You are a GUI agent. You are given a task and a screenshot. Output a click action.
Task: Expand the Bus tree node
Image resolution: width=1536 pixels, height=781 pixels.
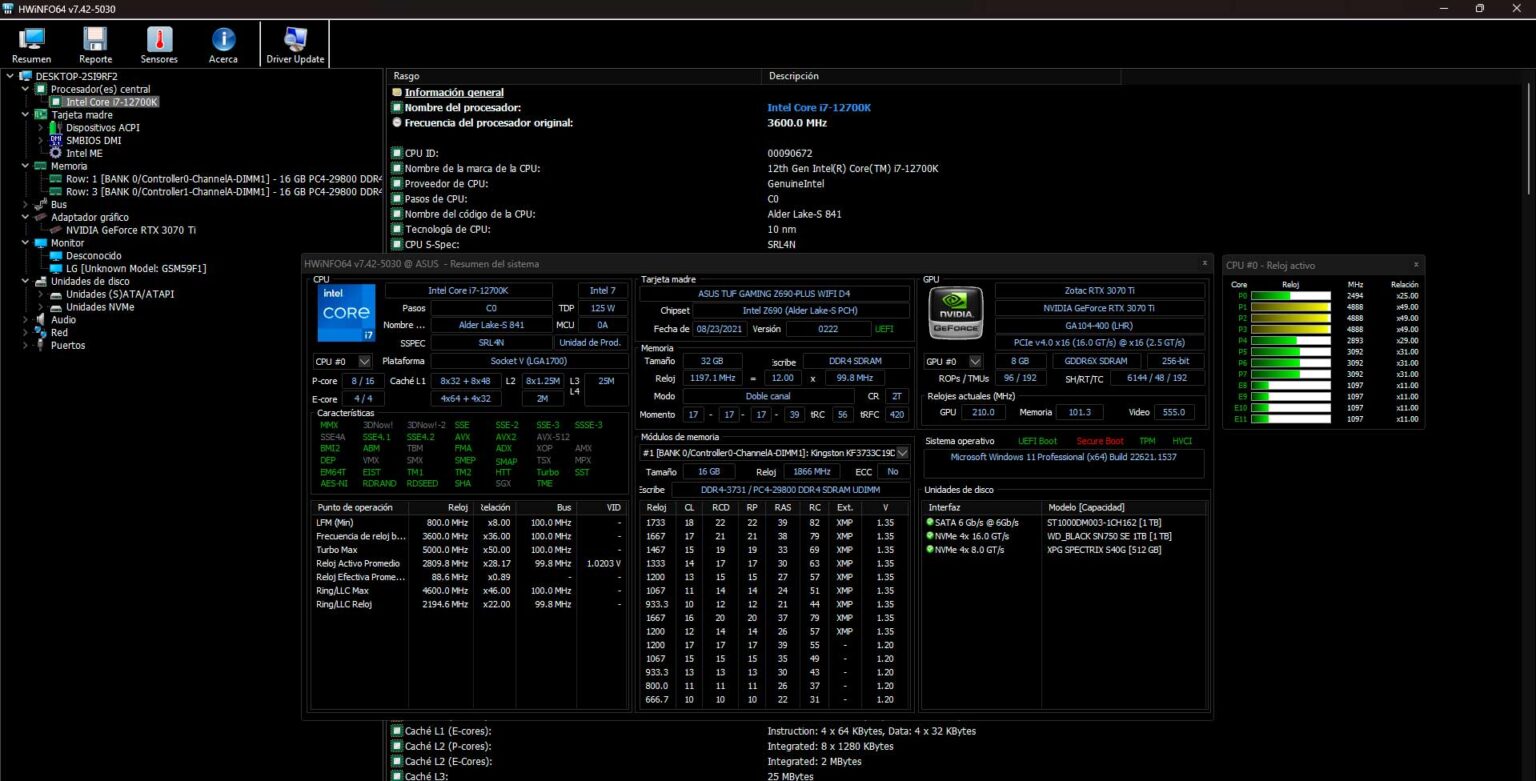tap(24, 204)
